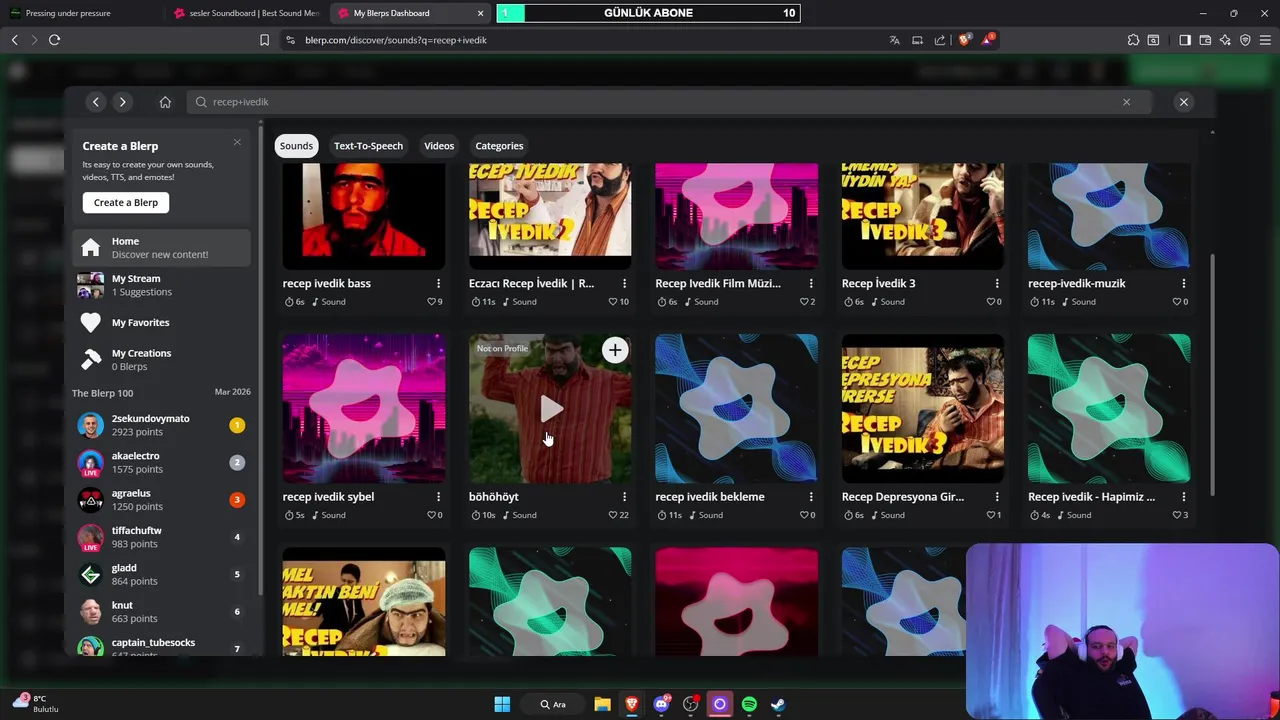This screenshot has height=720, width=1280.
Task: Open options menu for recep ivedik sybel
Action: pos(438,496)
